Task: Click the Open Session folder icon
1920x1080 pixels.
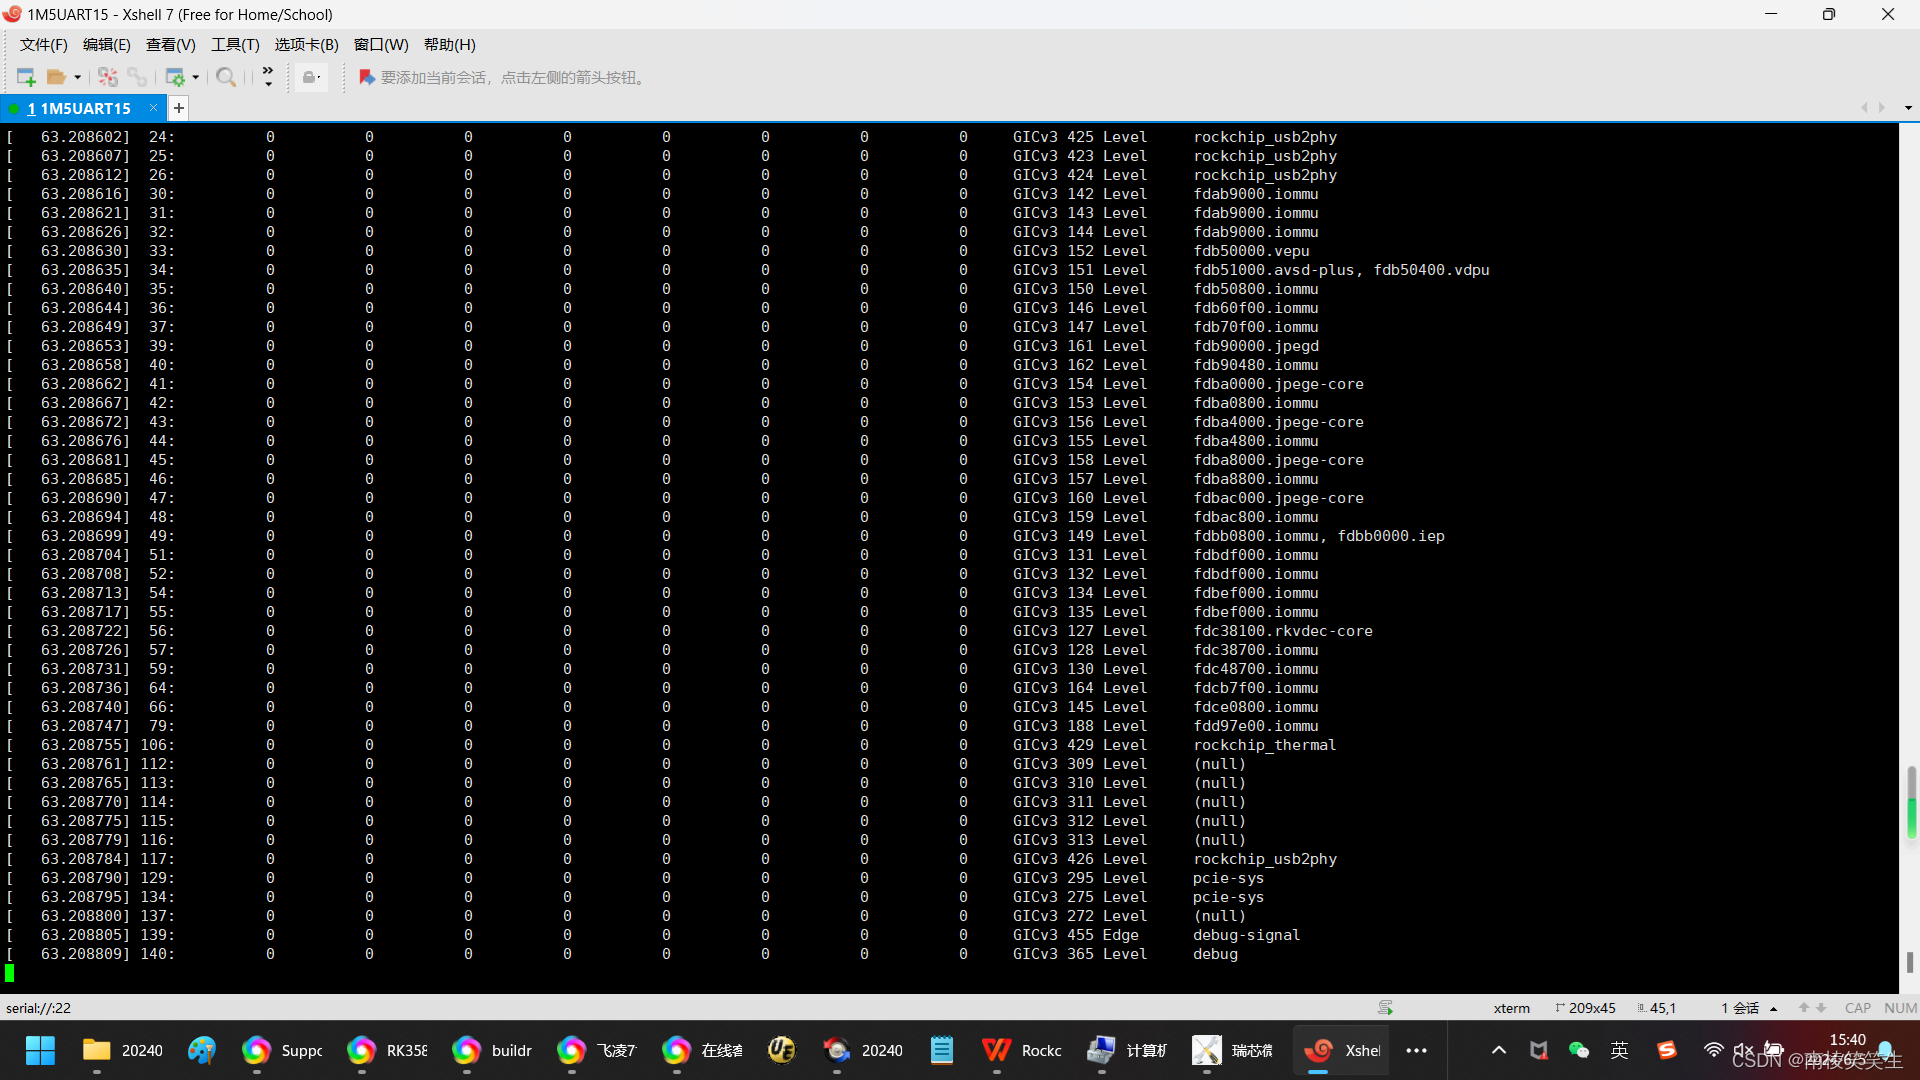Action: point(56,77)
